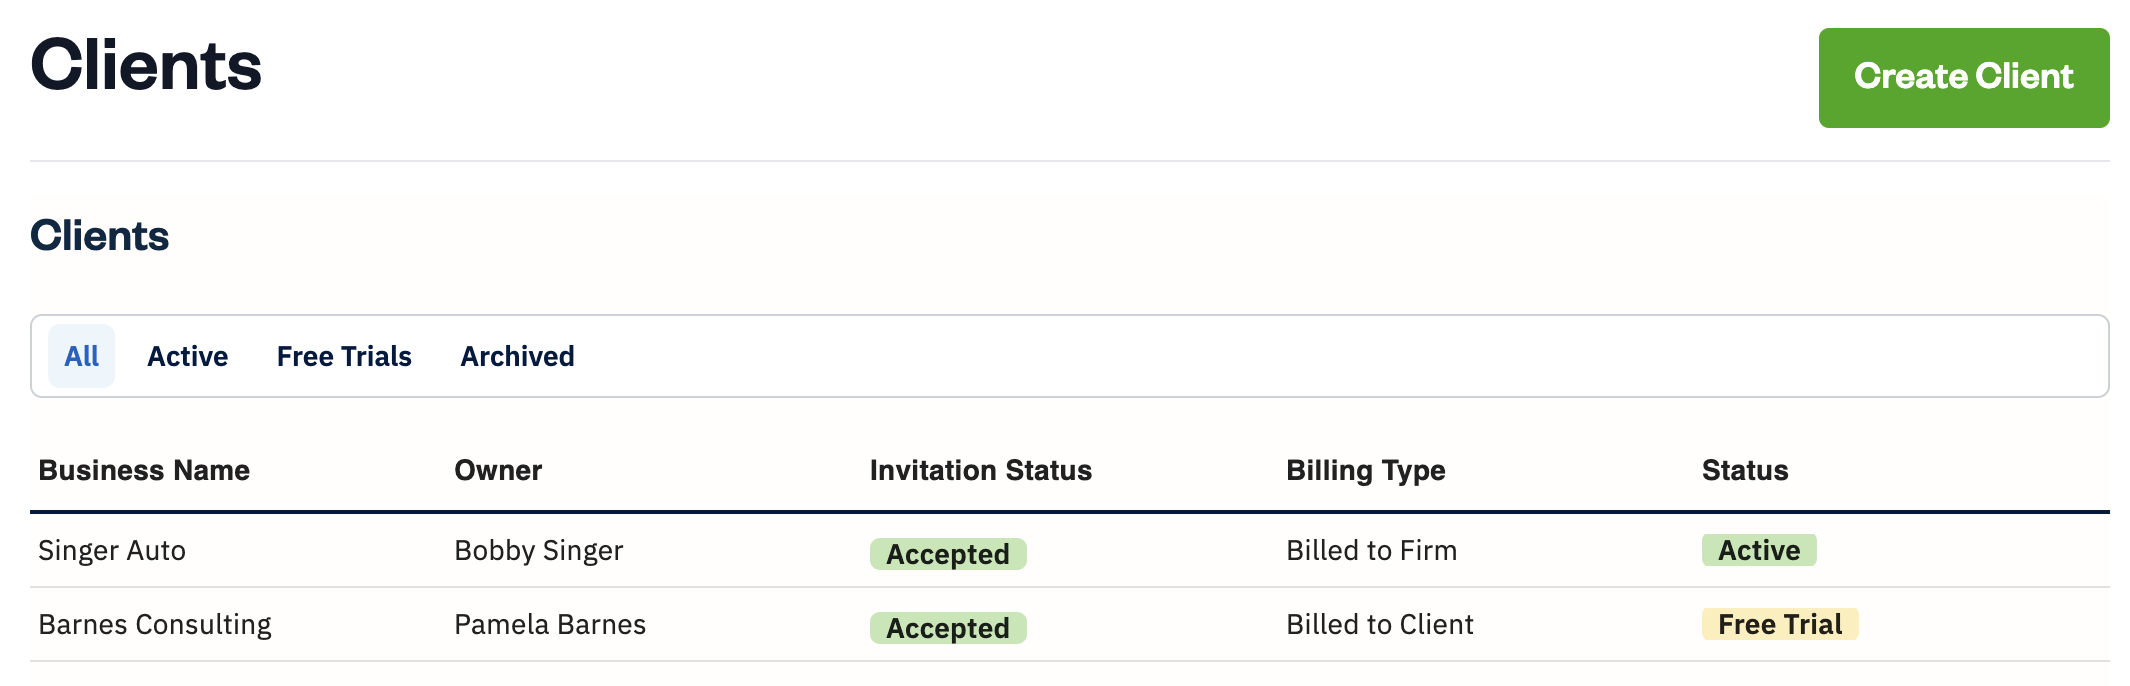Click the Billed to Firm cell
Image resolution: width=2130 pixels, height=686 pixels.
pos(1371,551)
